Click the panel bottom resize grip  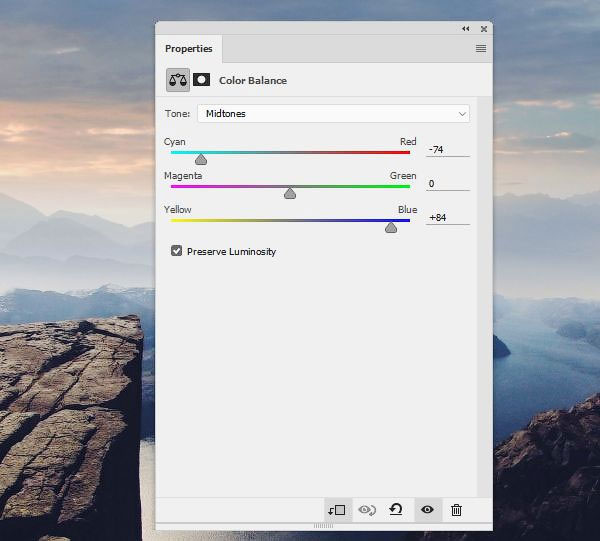[x=323, y=526]
